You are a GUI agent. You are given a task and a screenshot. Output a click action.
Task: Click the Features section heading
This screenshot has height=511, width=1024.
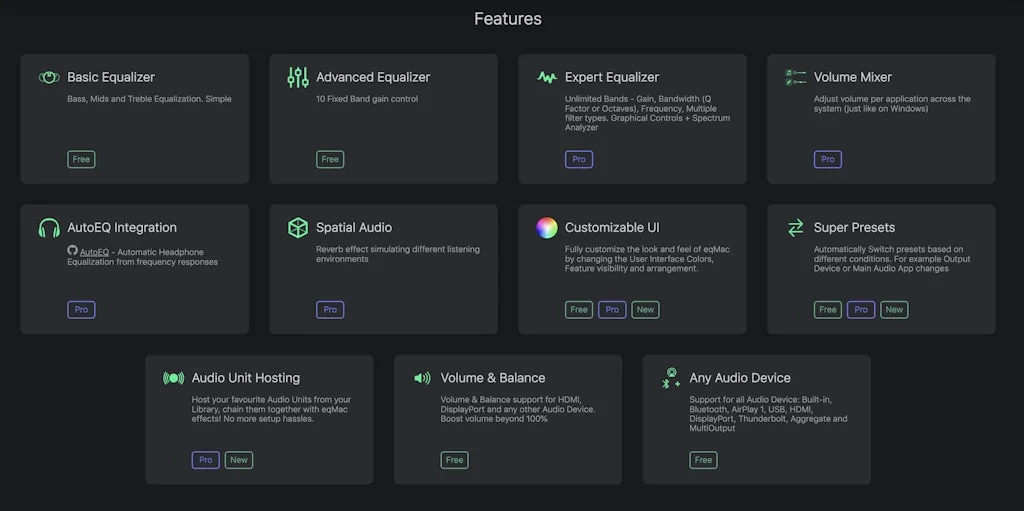coord(508,19)
